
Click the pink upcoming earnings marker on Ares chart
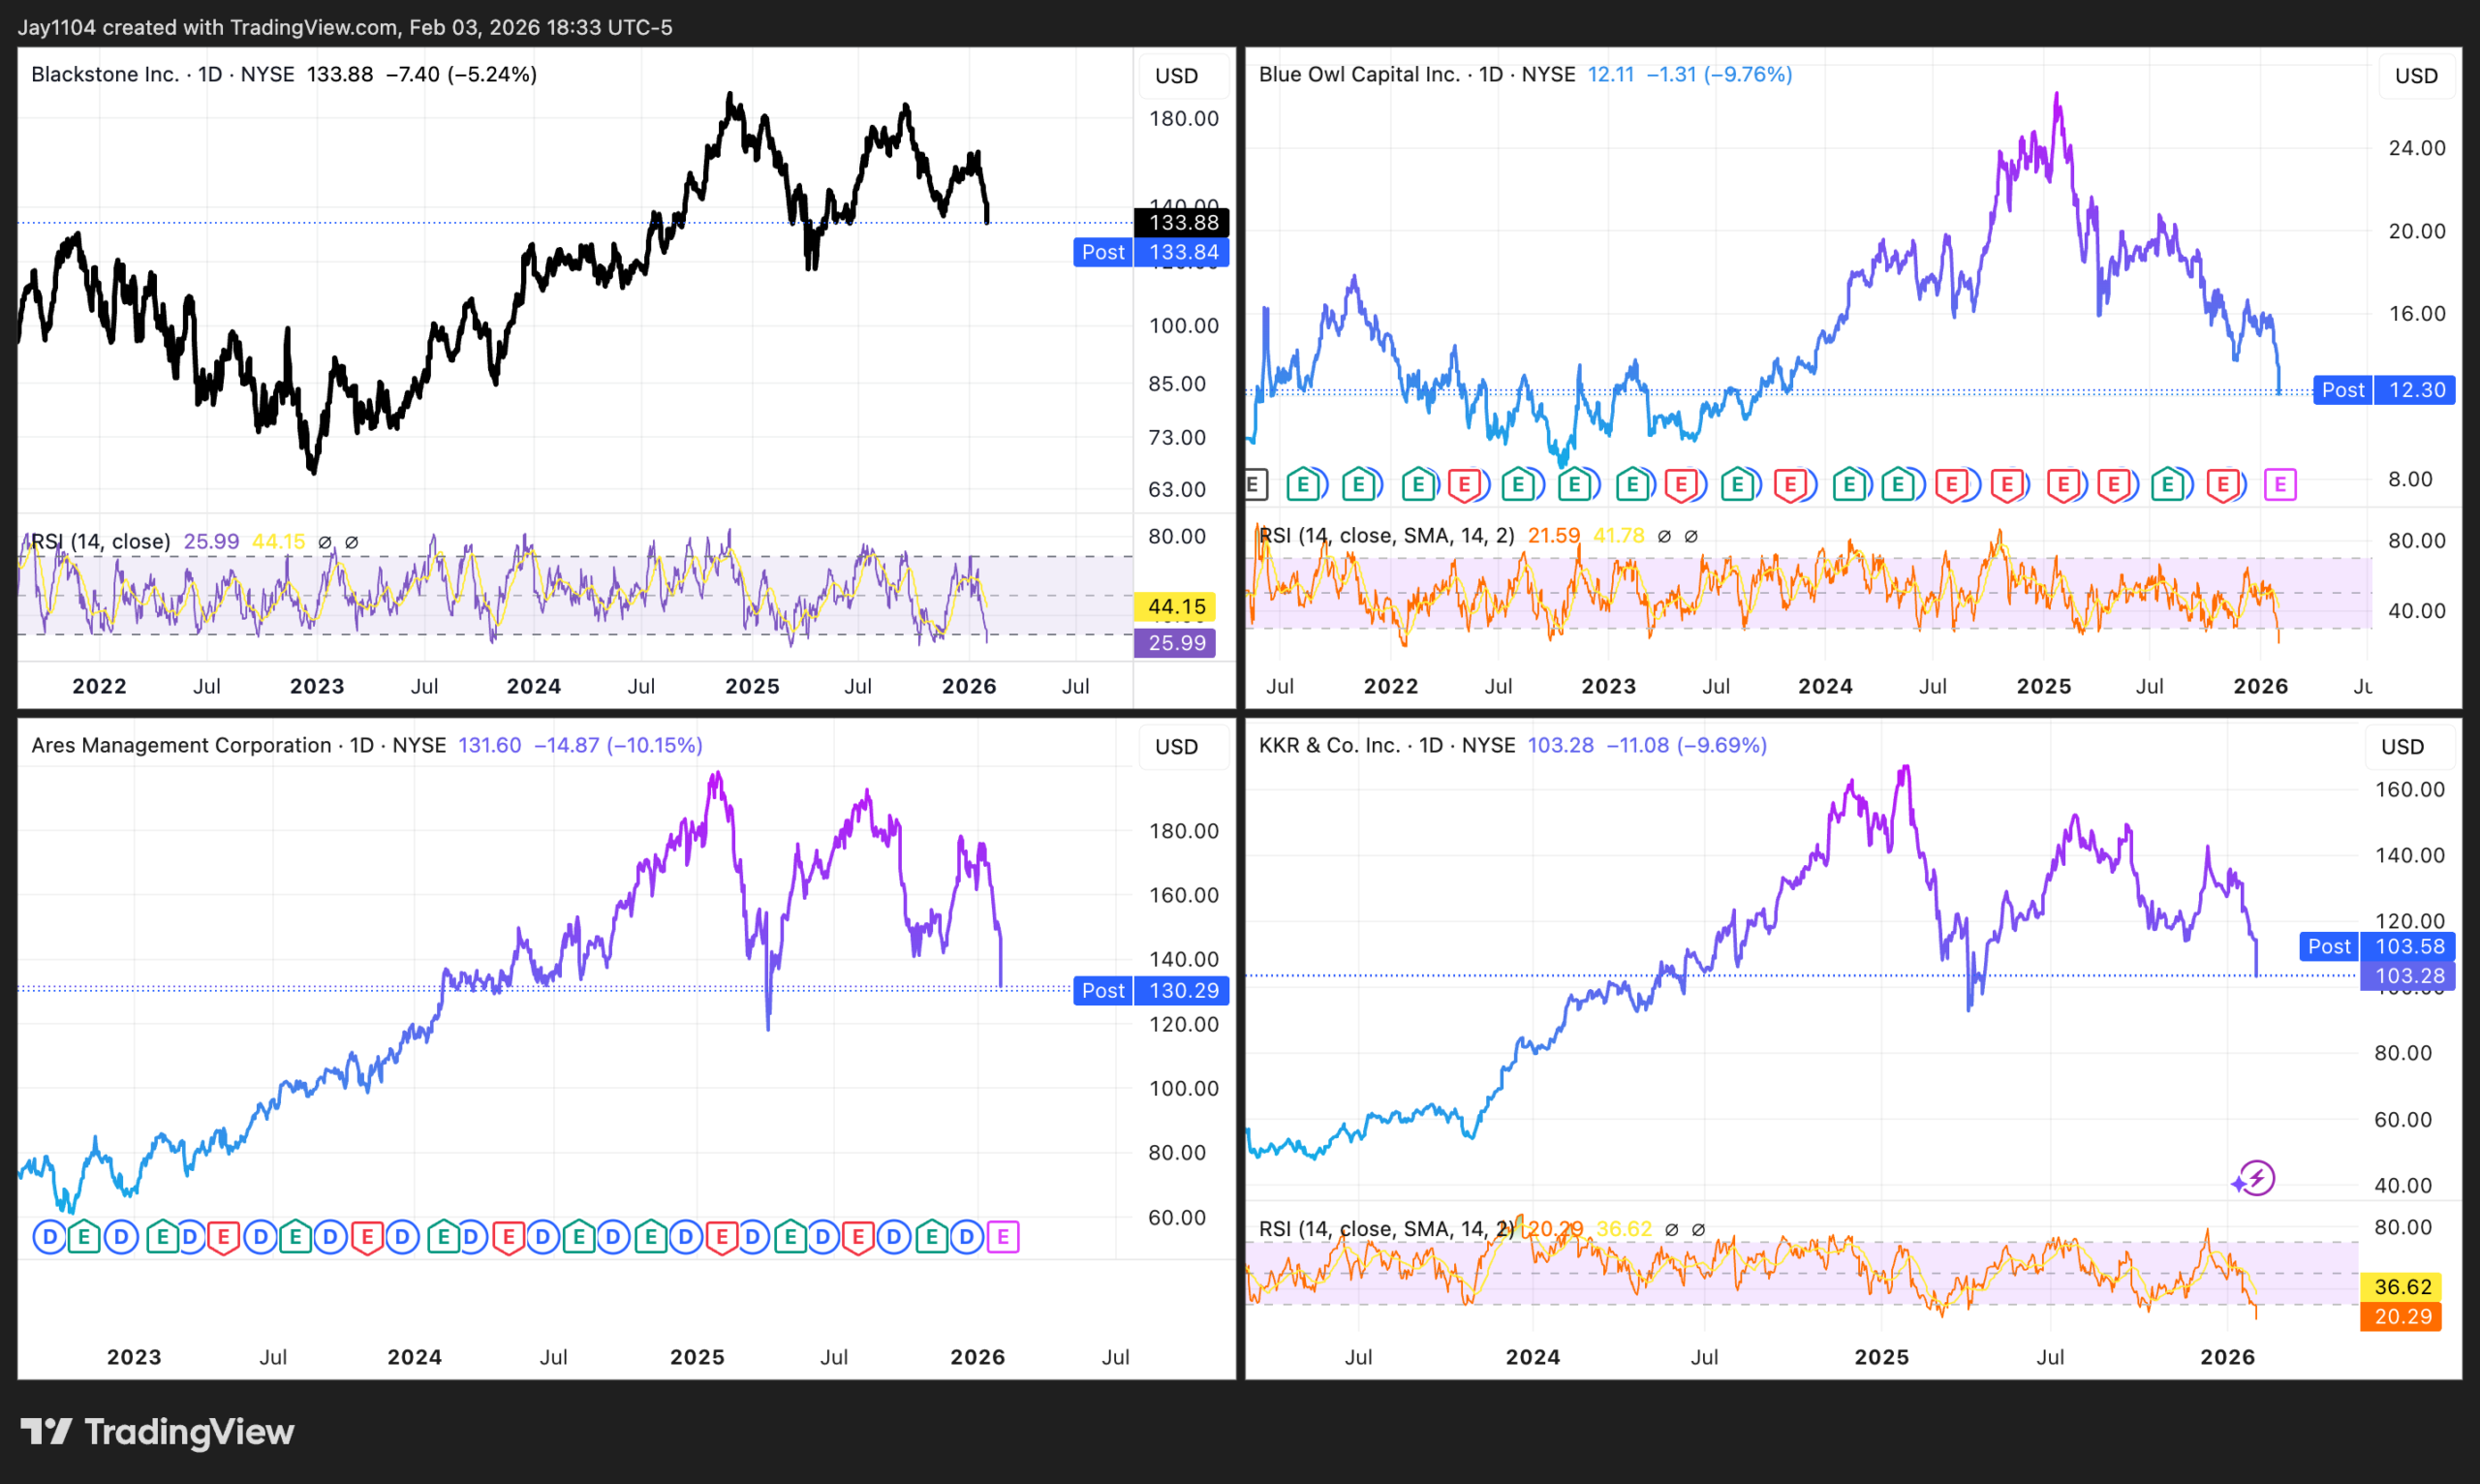(1003, 1237)
